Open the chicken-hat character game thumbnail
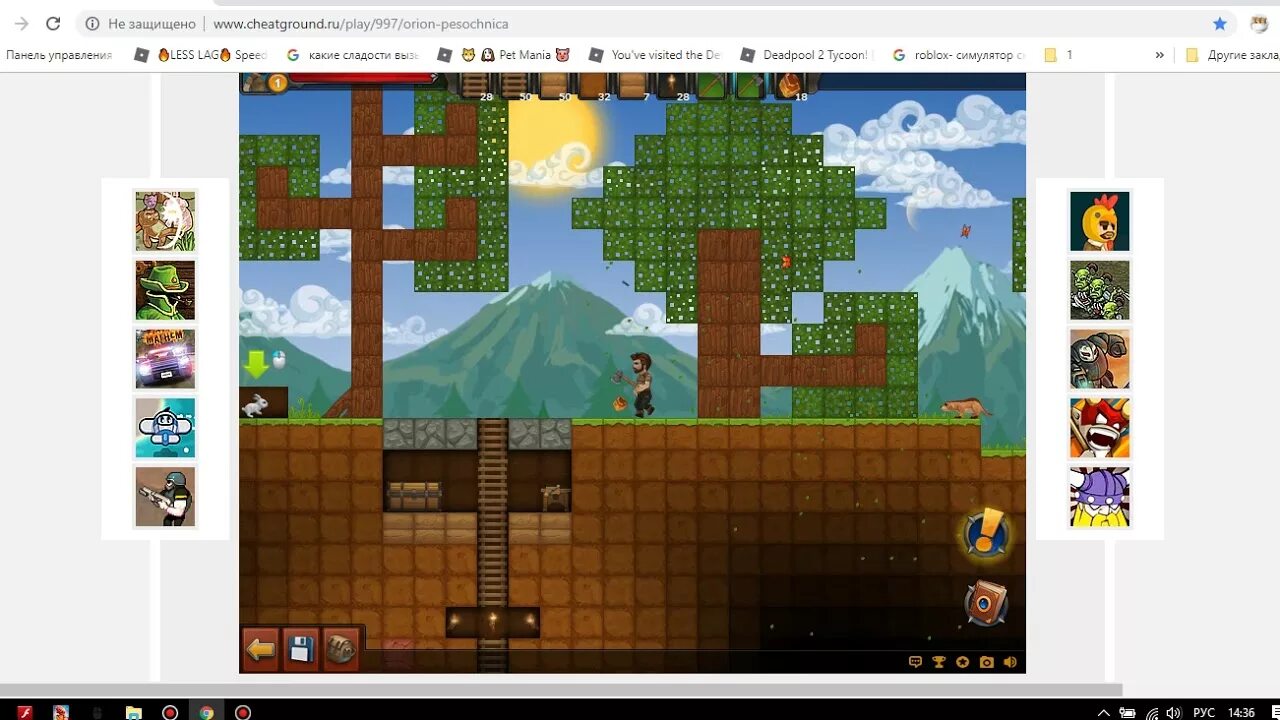The height and width of the screenshot is (720, 1280). click(1100, 221)
